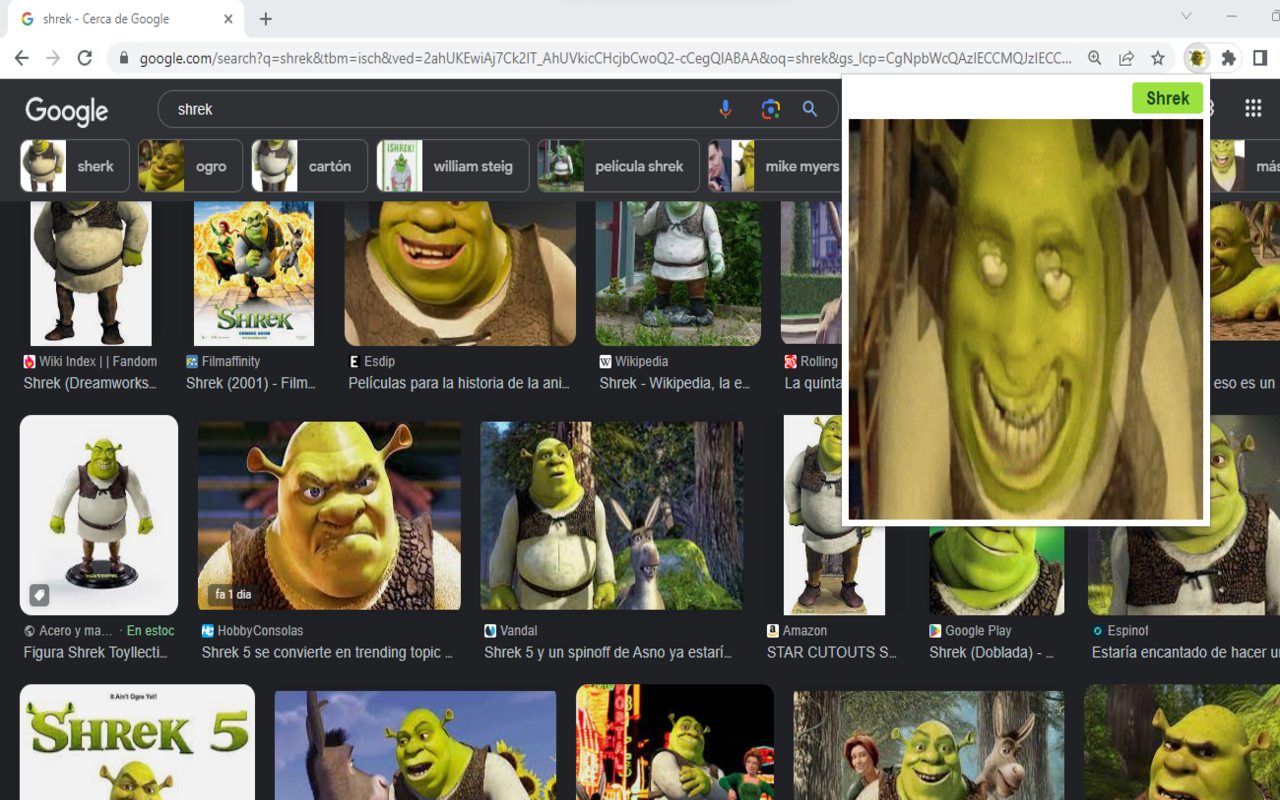Open the zoom magnifier in address bar

pos(1095,58)
